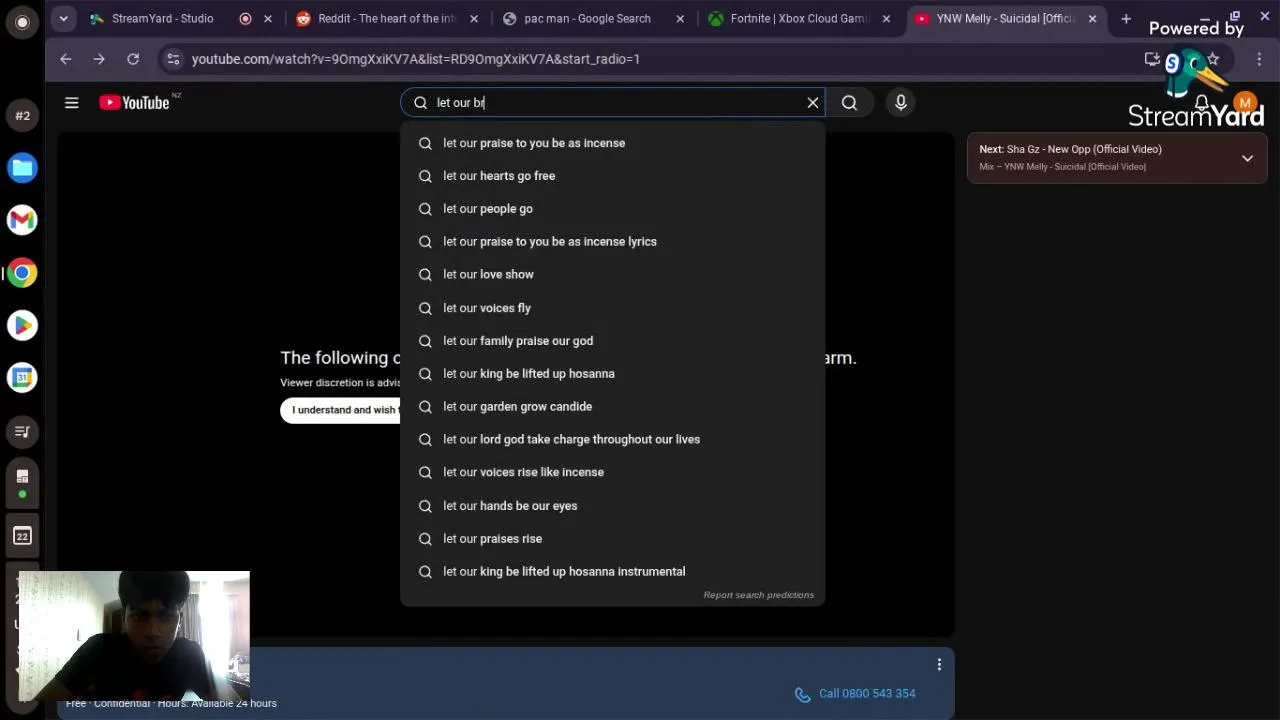This screenshot has height=720, width=1280.
Task: Select 'let our lord god take charge throughout our lives'
Action: point(613,440)
